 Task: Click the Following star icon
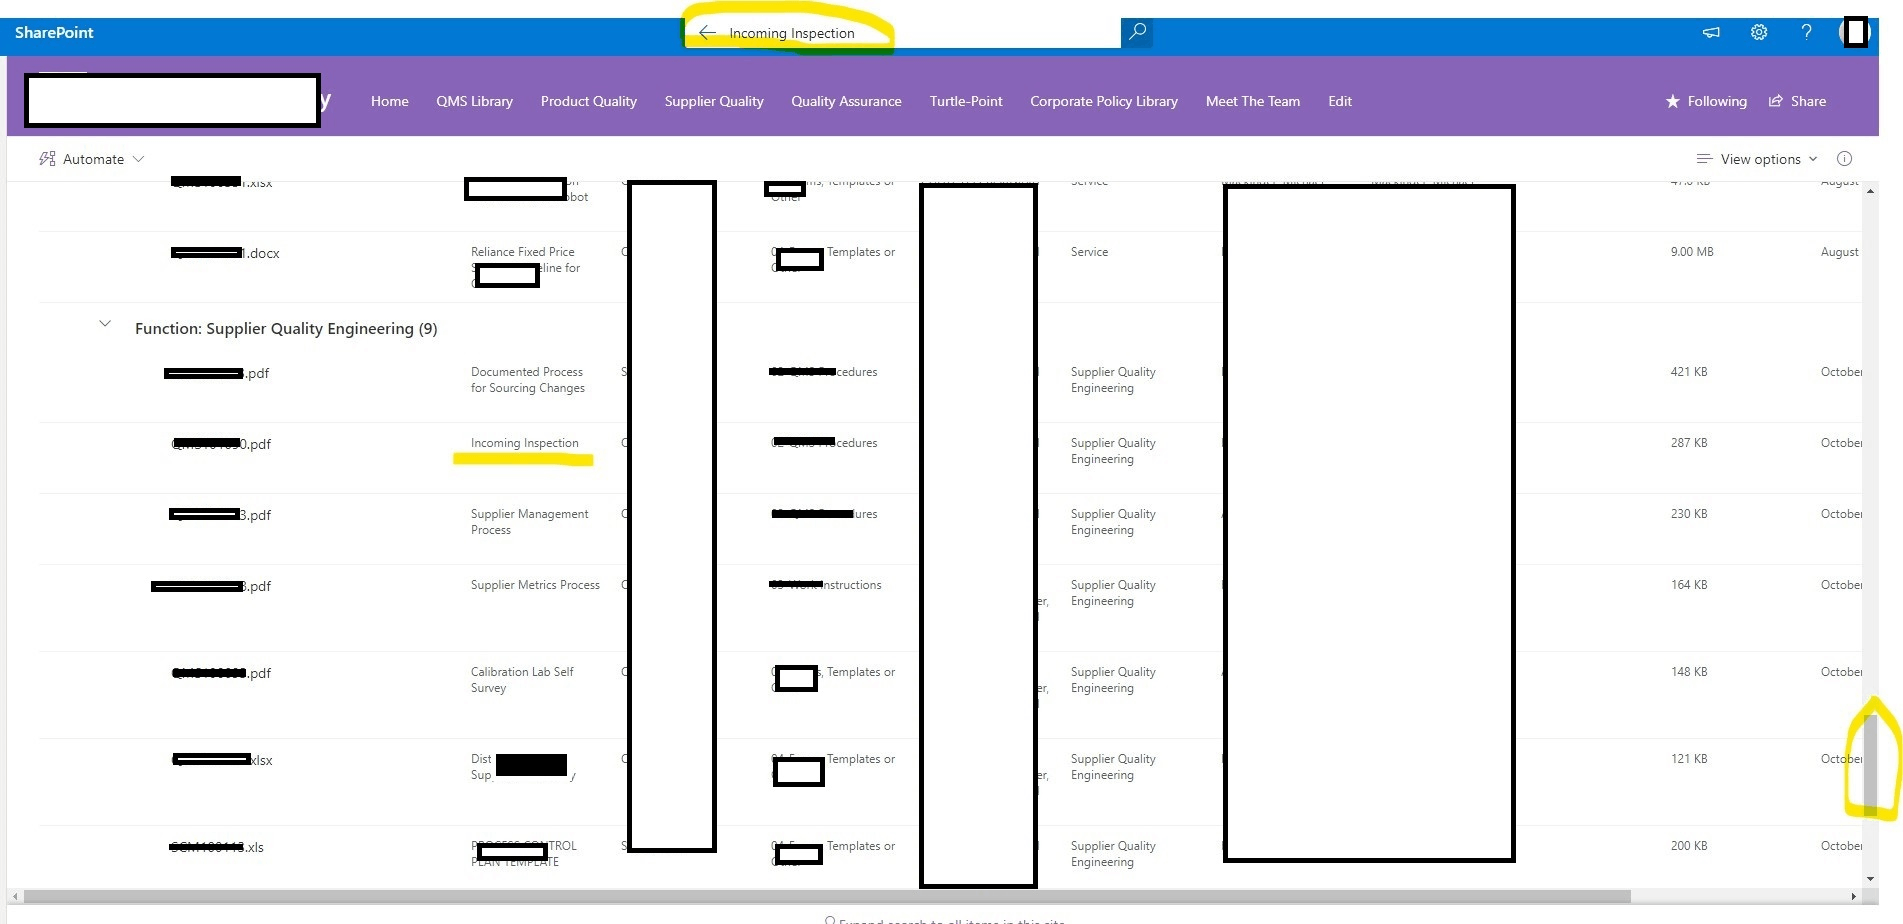pyautogui.click(x=1672, y=101)
